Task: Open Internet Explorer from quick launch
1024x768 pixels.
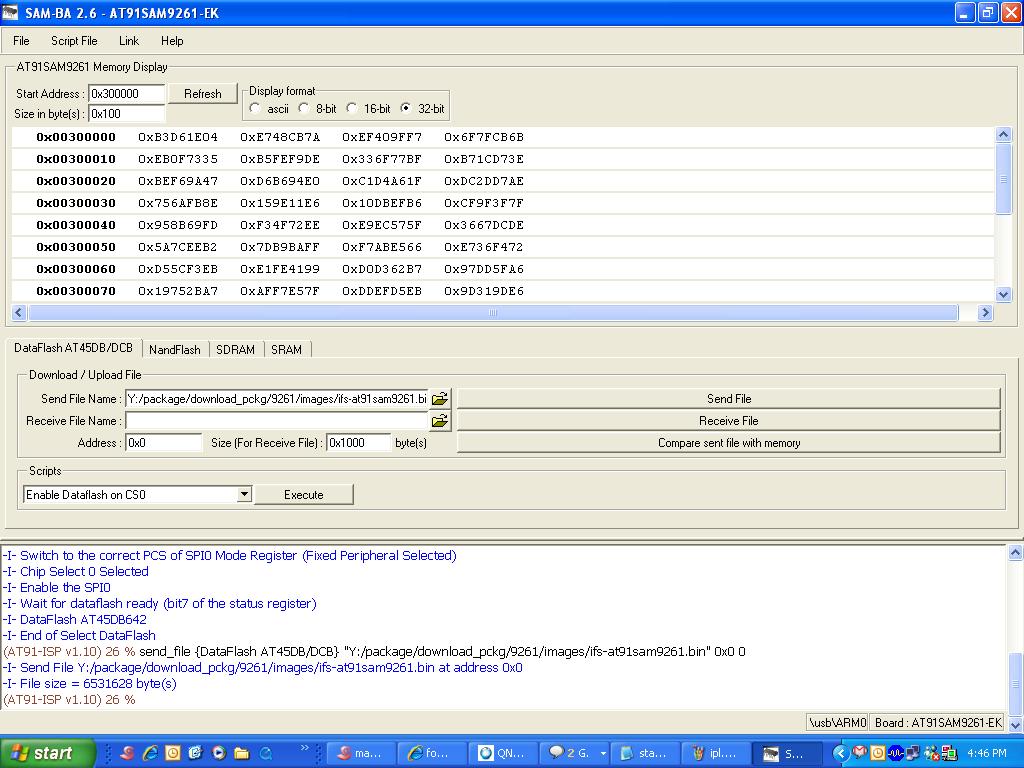Action: coord(150,753)
